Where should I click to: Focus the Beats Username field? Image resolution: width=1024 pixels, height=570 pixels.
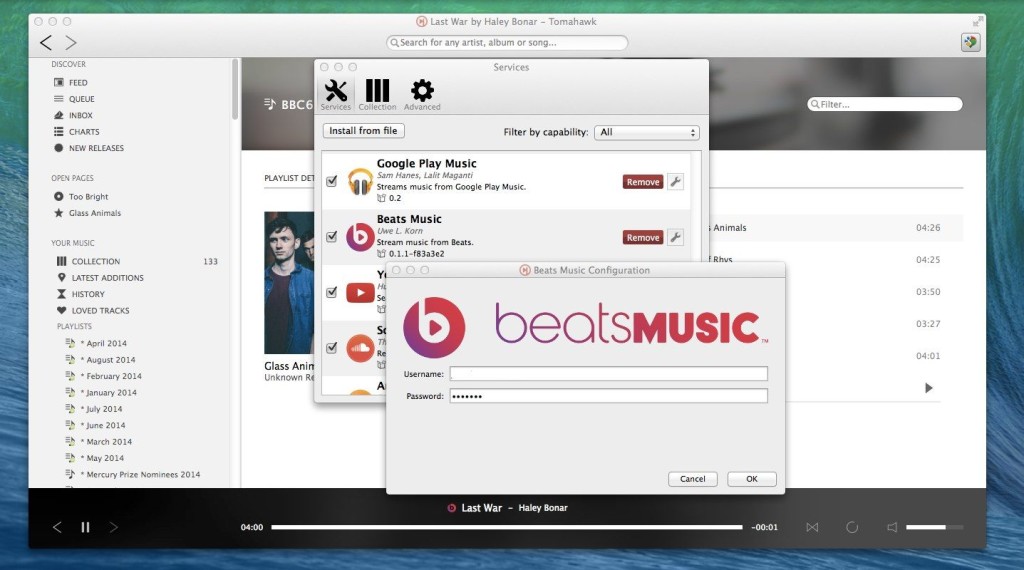tap(608, 373)
